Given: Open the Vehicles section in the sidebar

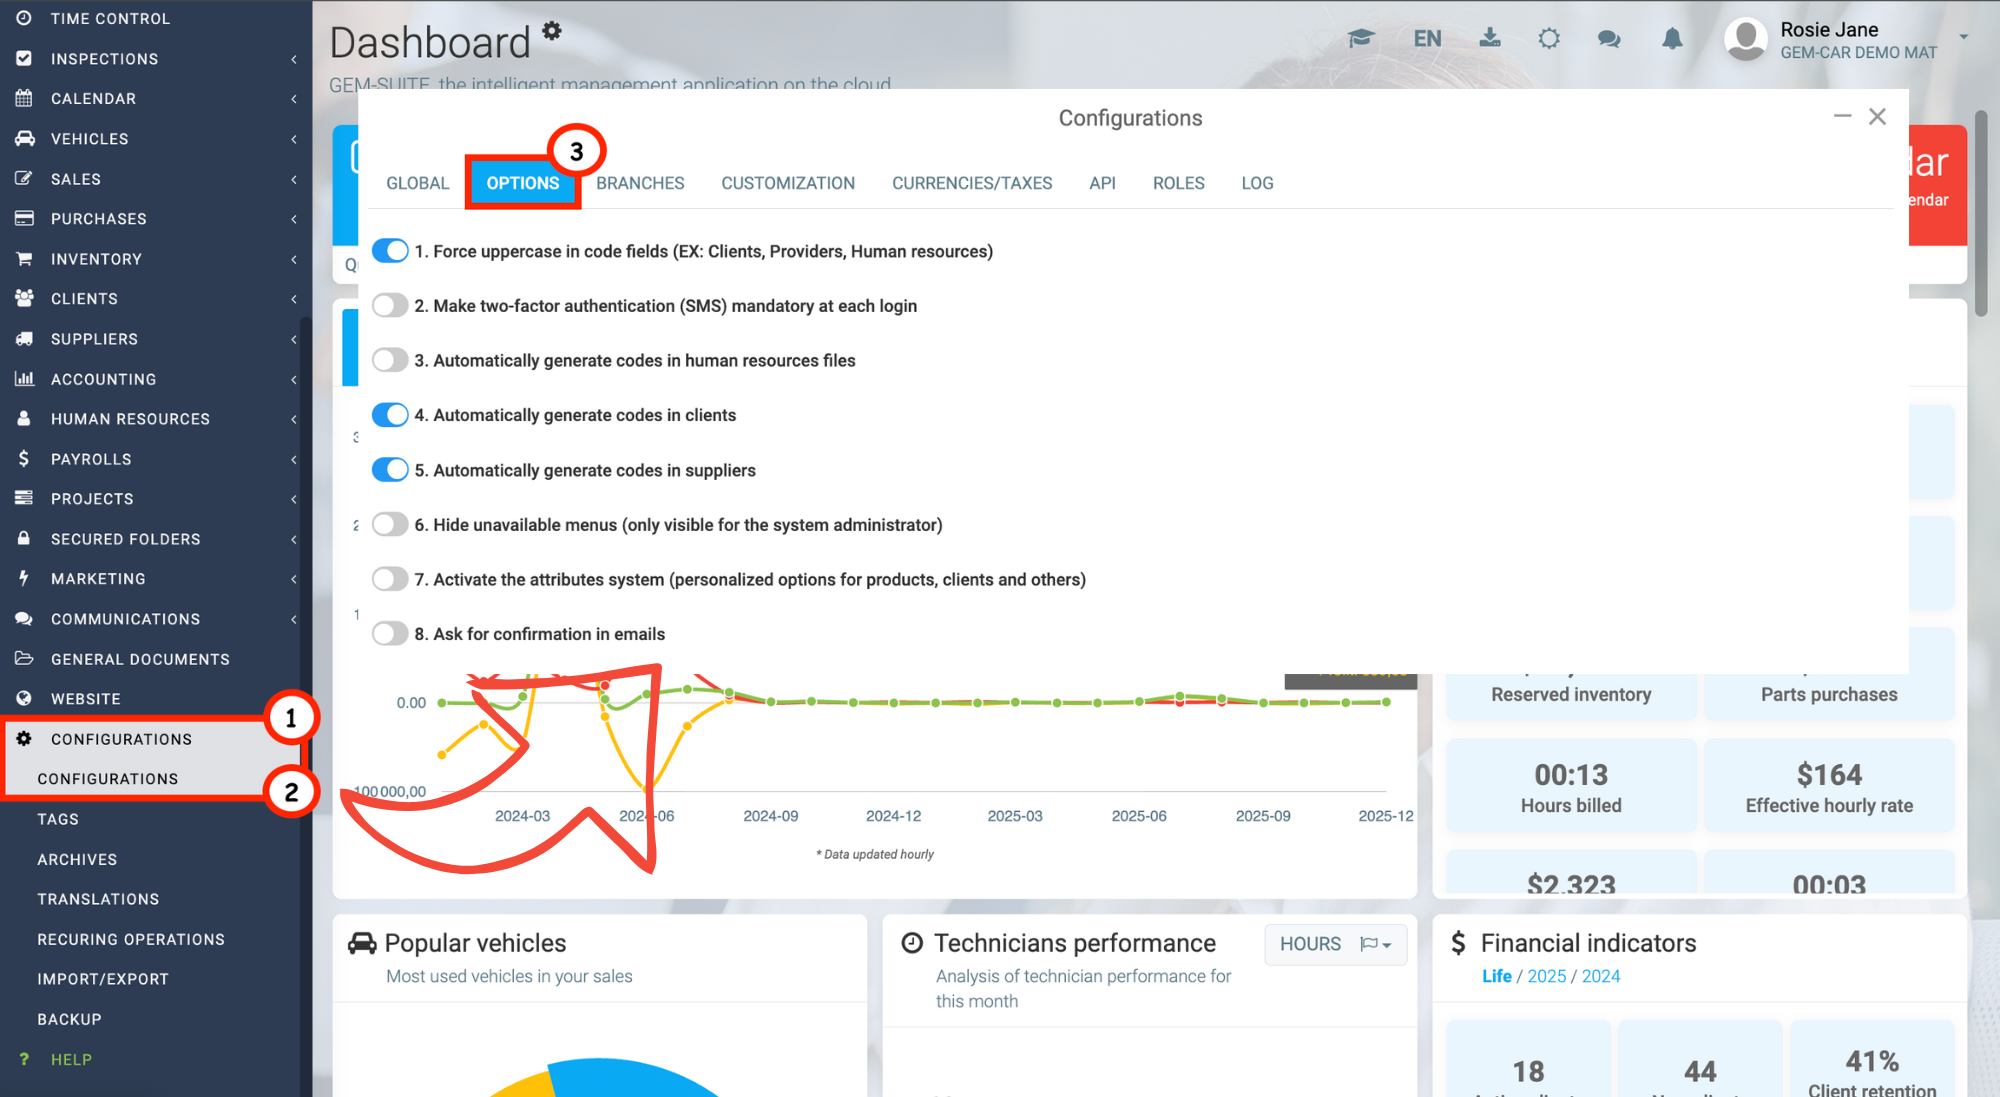Looking at the screenshot, I should 89,138.
